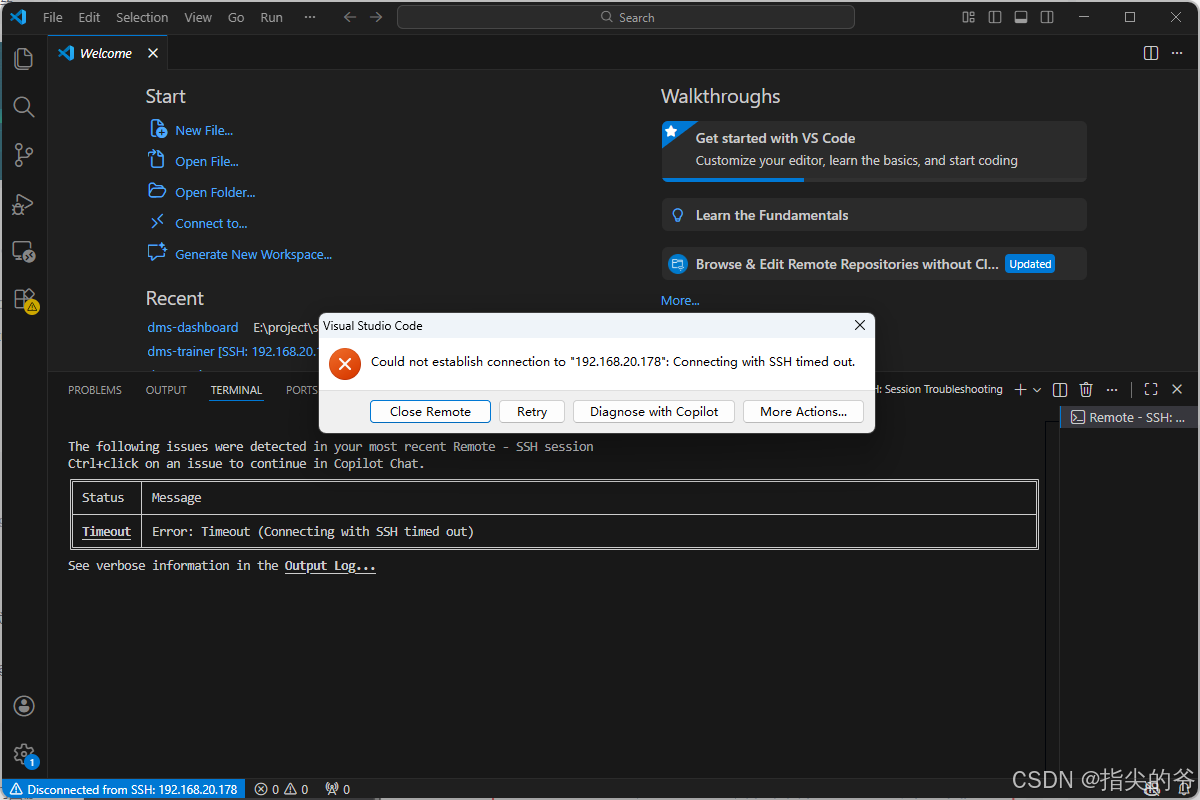This screenshot has width=1200, height=800.
Task: Open the Explorer view in activity bar
Action: (24, 59)
